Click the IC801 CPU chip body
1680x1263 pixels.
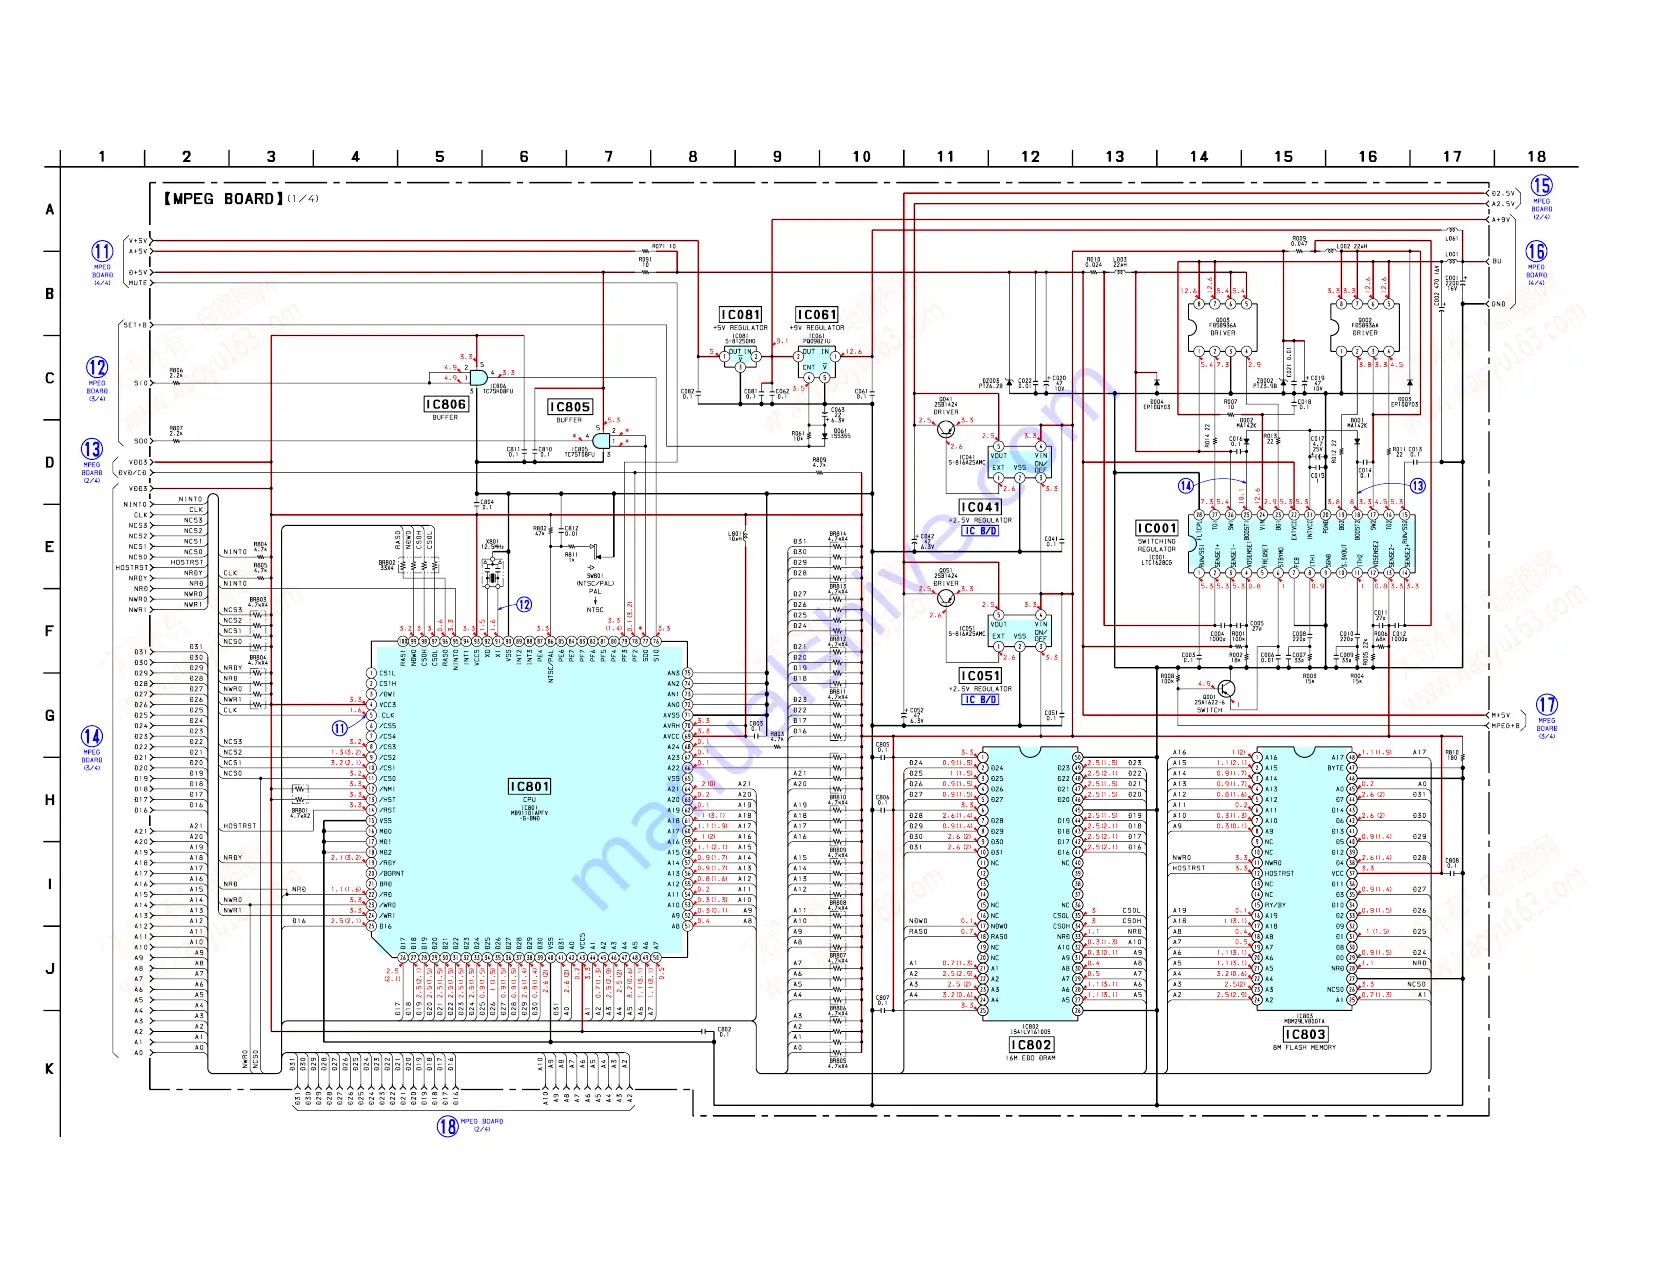(529, 800)
